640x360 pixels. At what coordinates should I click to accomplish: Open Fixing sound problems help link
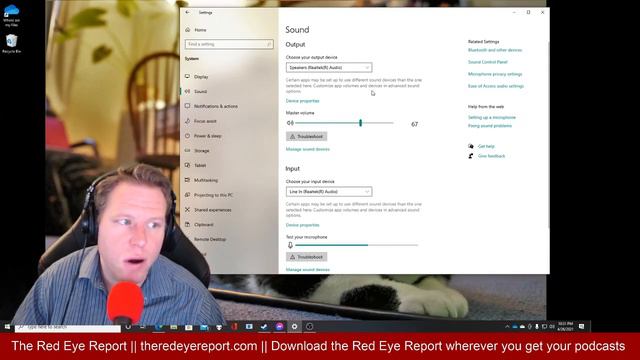490,126
